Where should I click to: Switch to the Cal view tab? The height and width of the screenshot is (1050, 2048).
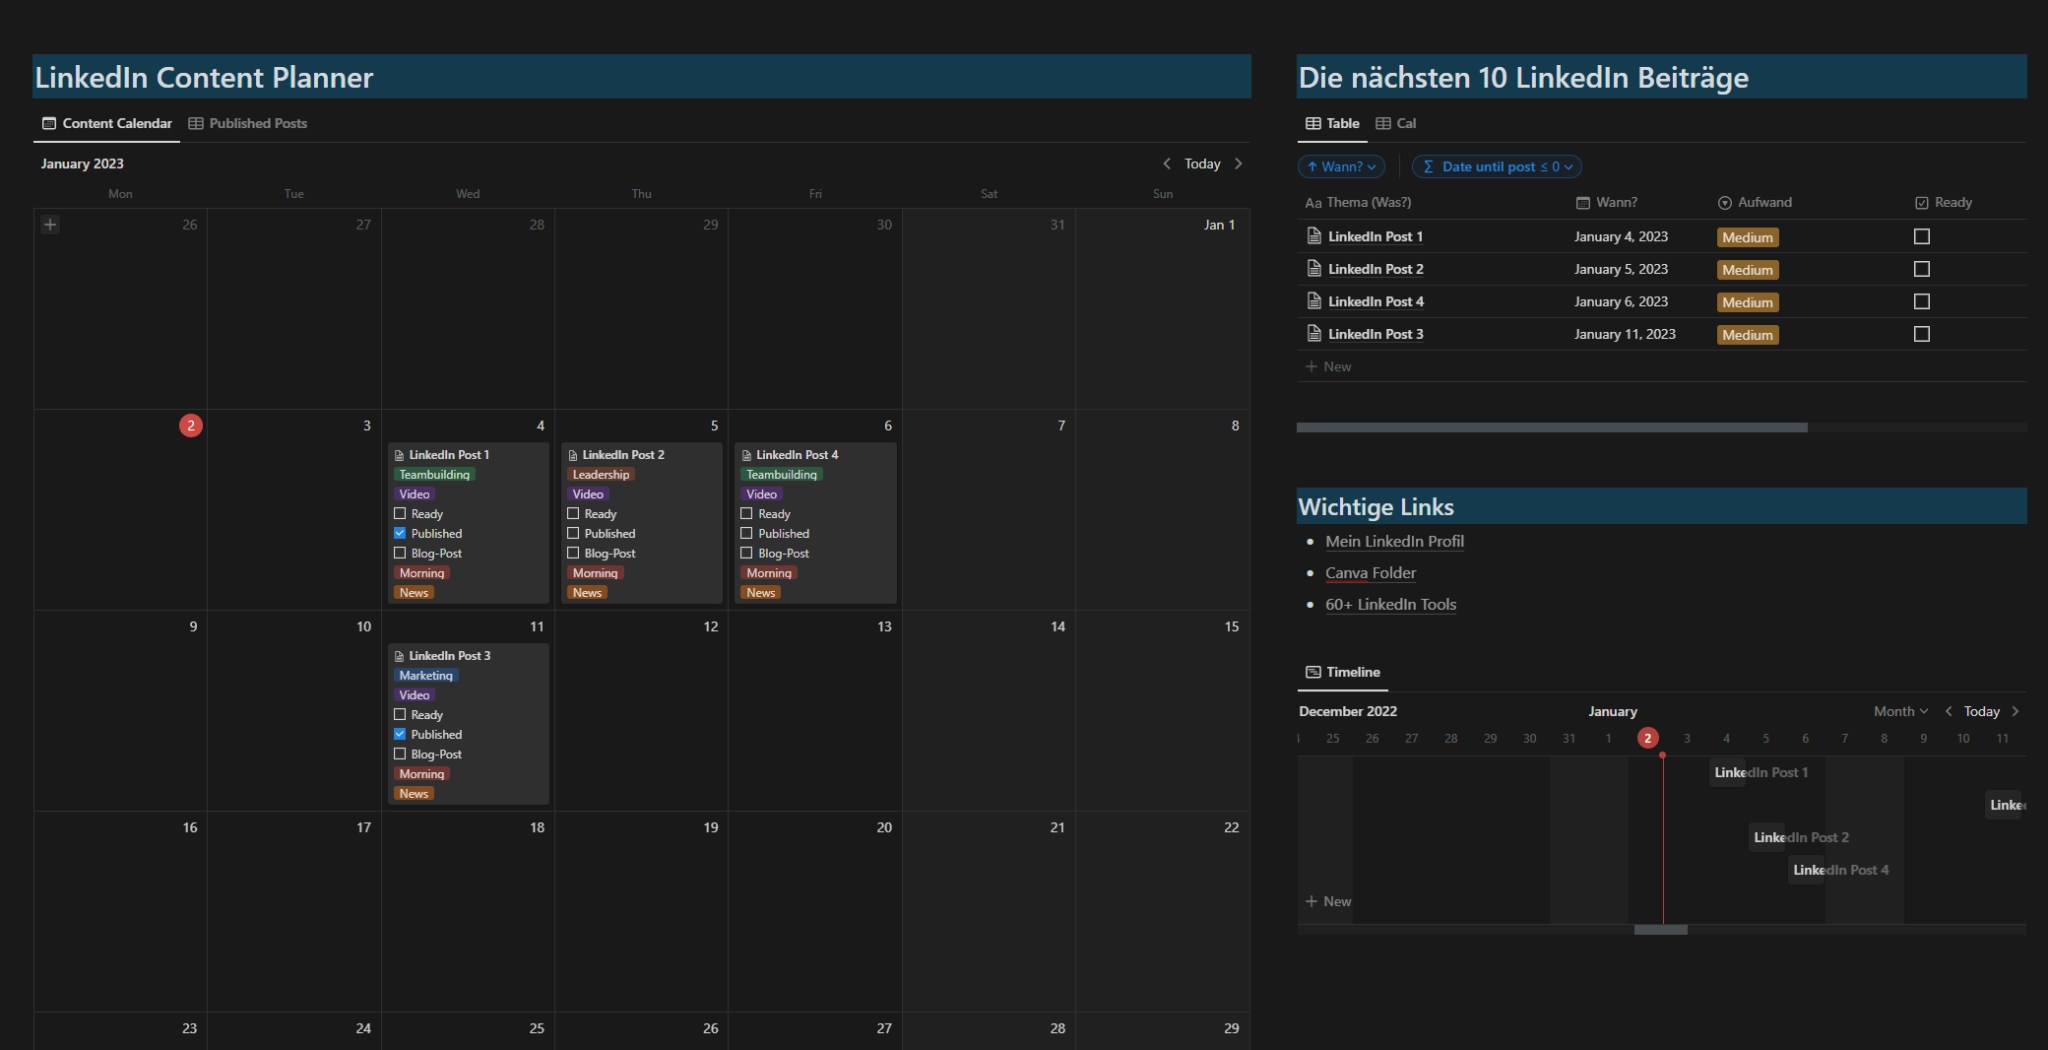point(1396,123)
